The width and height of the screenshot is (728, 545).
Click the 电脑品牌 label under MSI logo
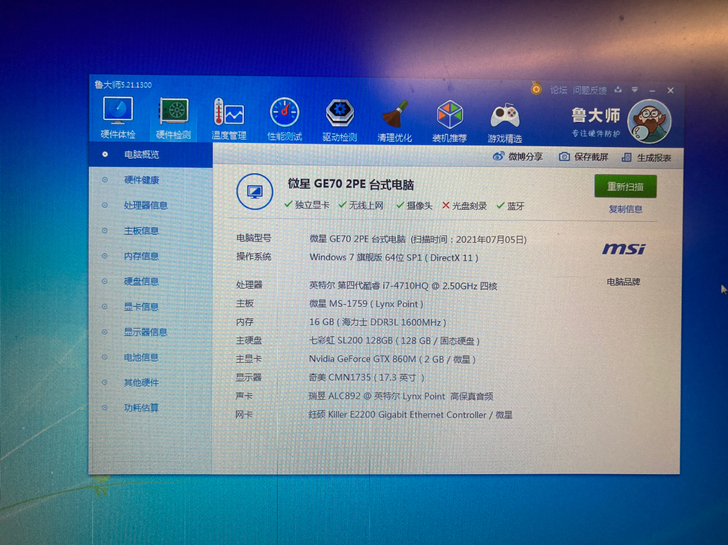[x=624, y=282]
